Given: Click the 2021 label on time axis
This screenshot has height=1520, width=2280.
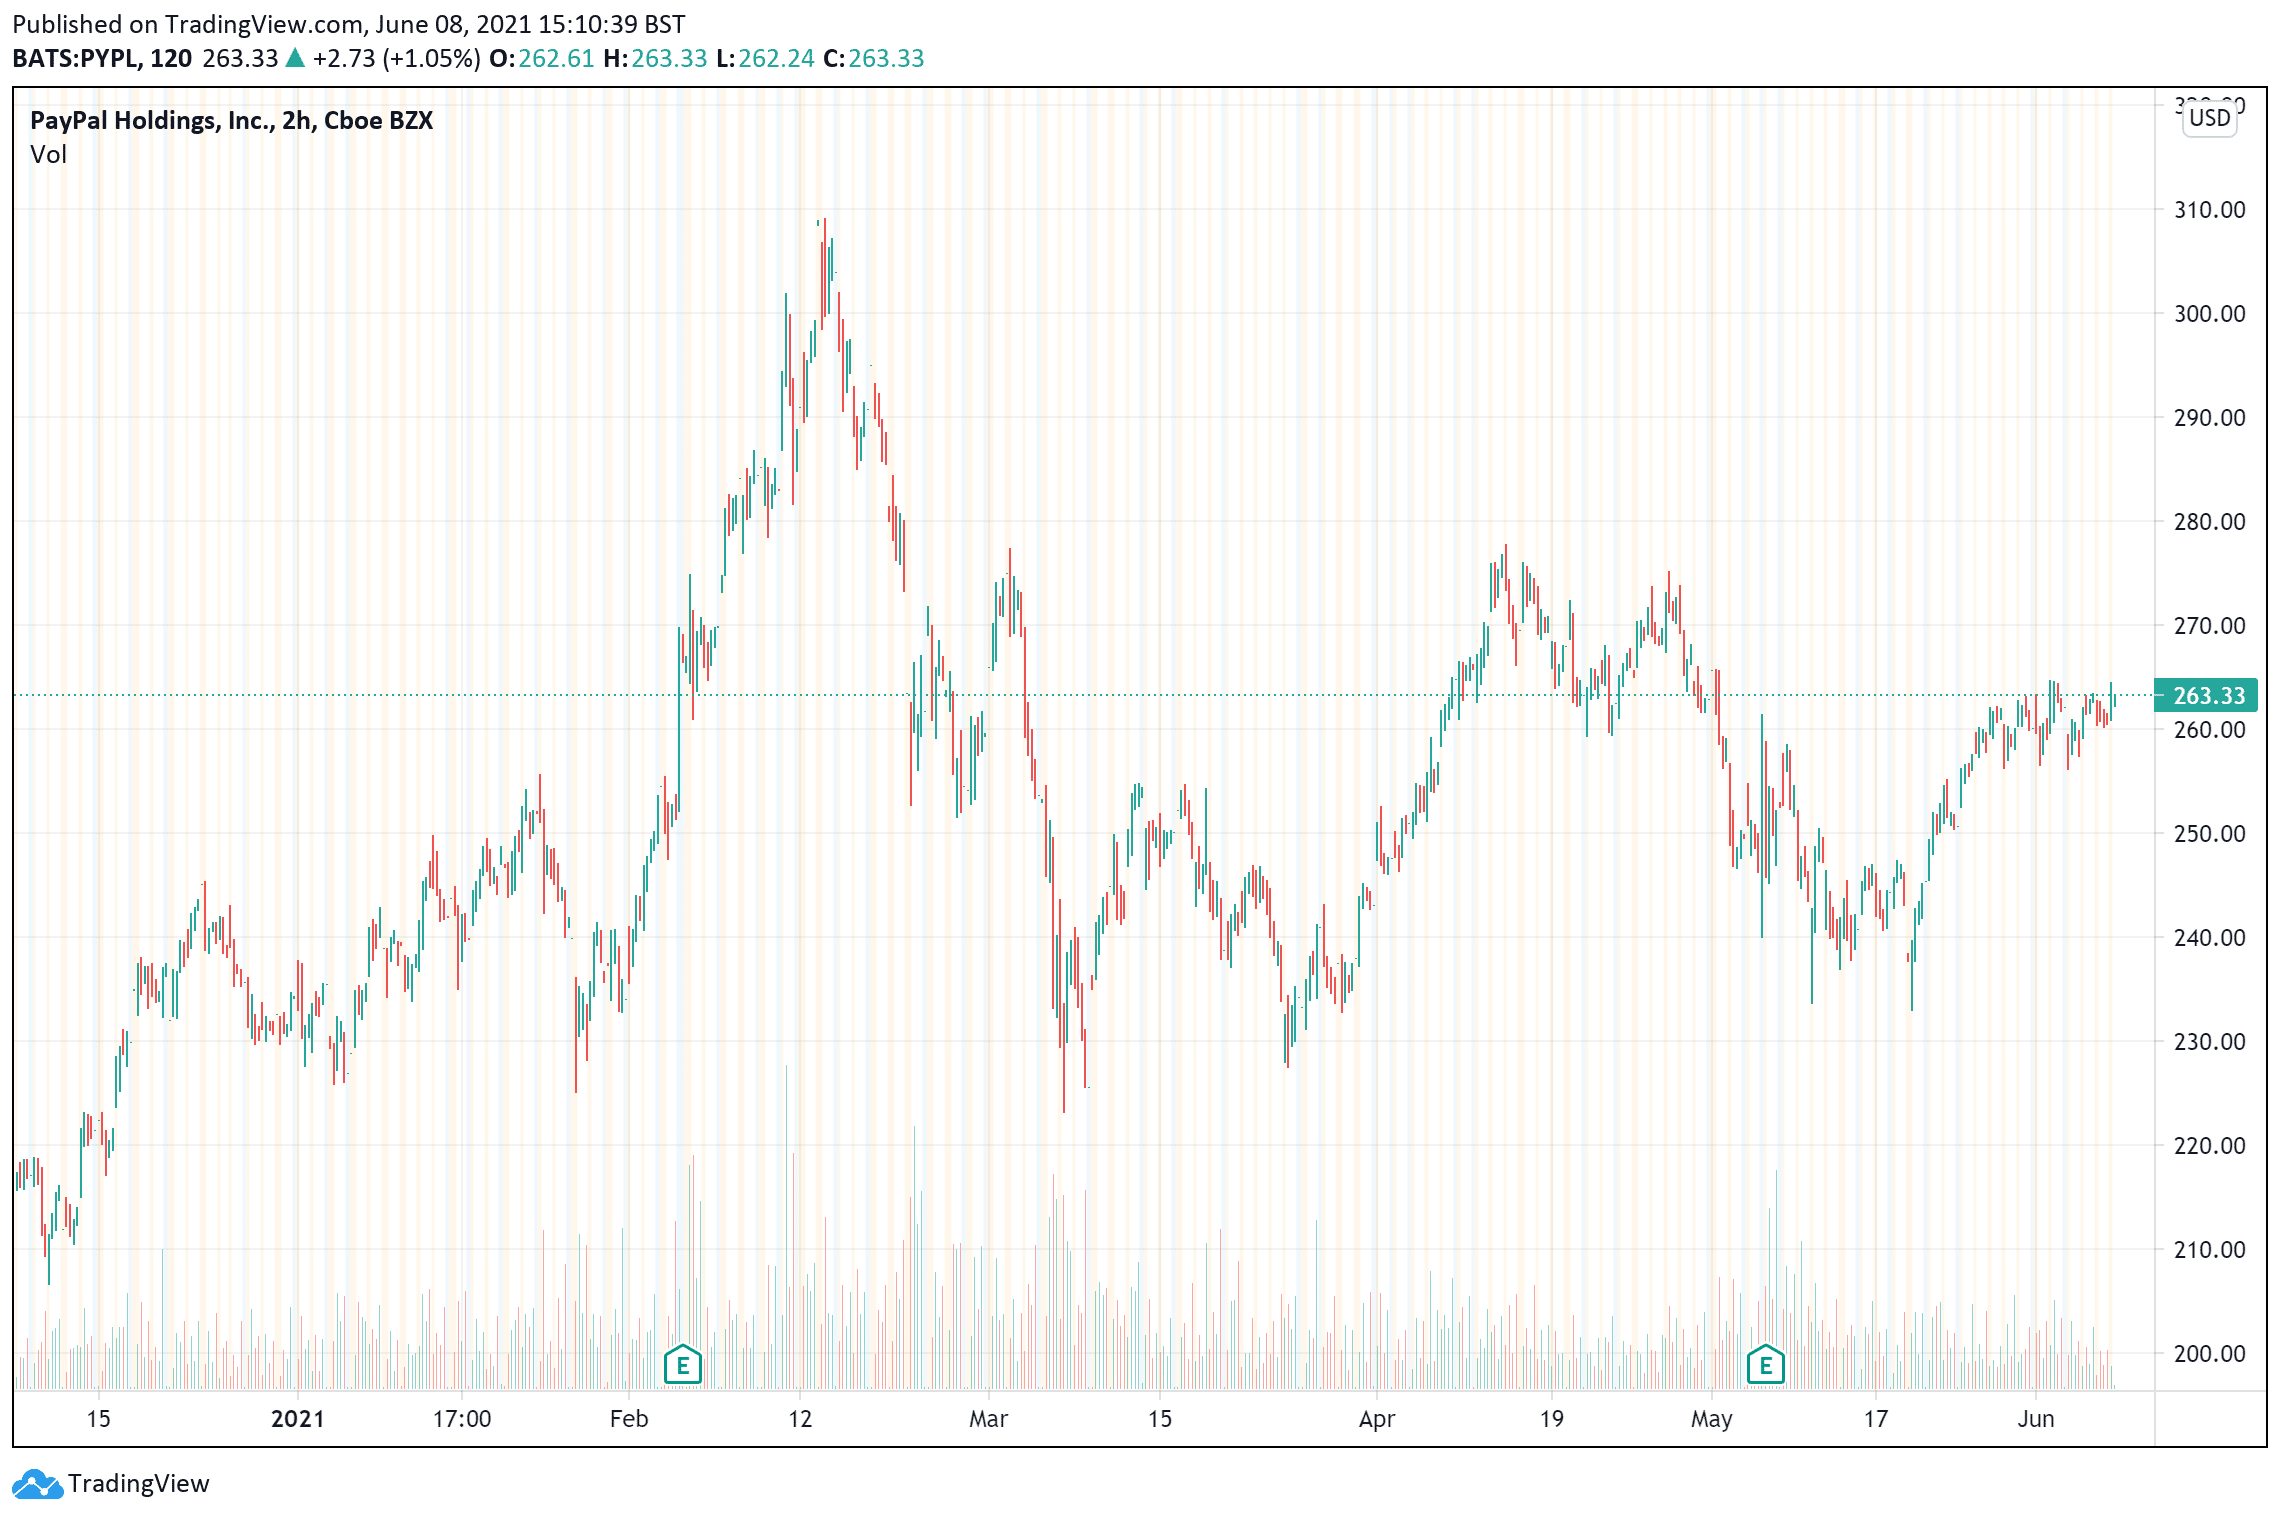Looking at the screenshot, I should [298, 1419].
